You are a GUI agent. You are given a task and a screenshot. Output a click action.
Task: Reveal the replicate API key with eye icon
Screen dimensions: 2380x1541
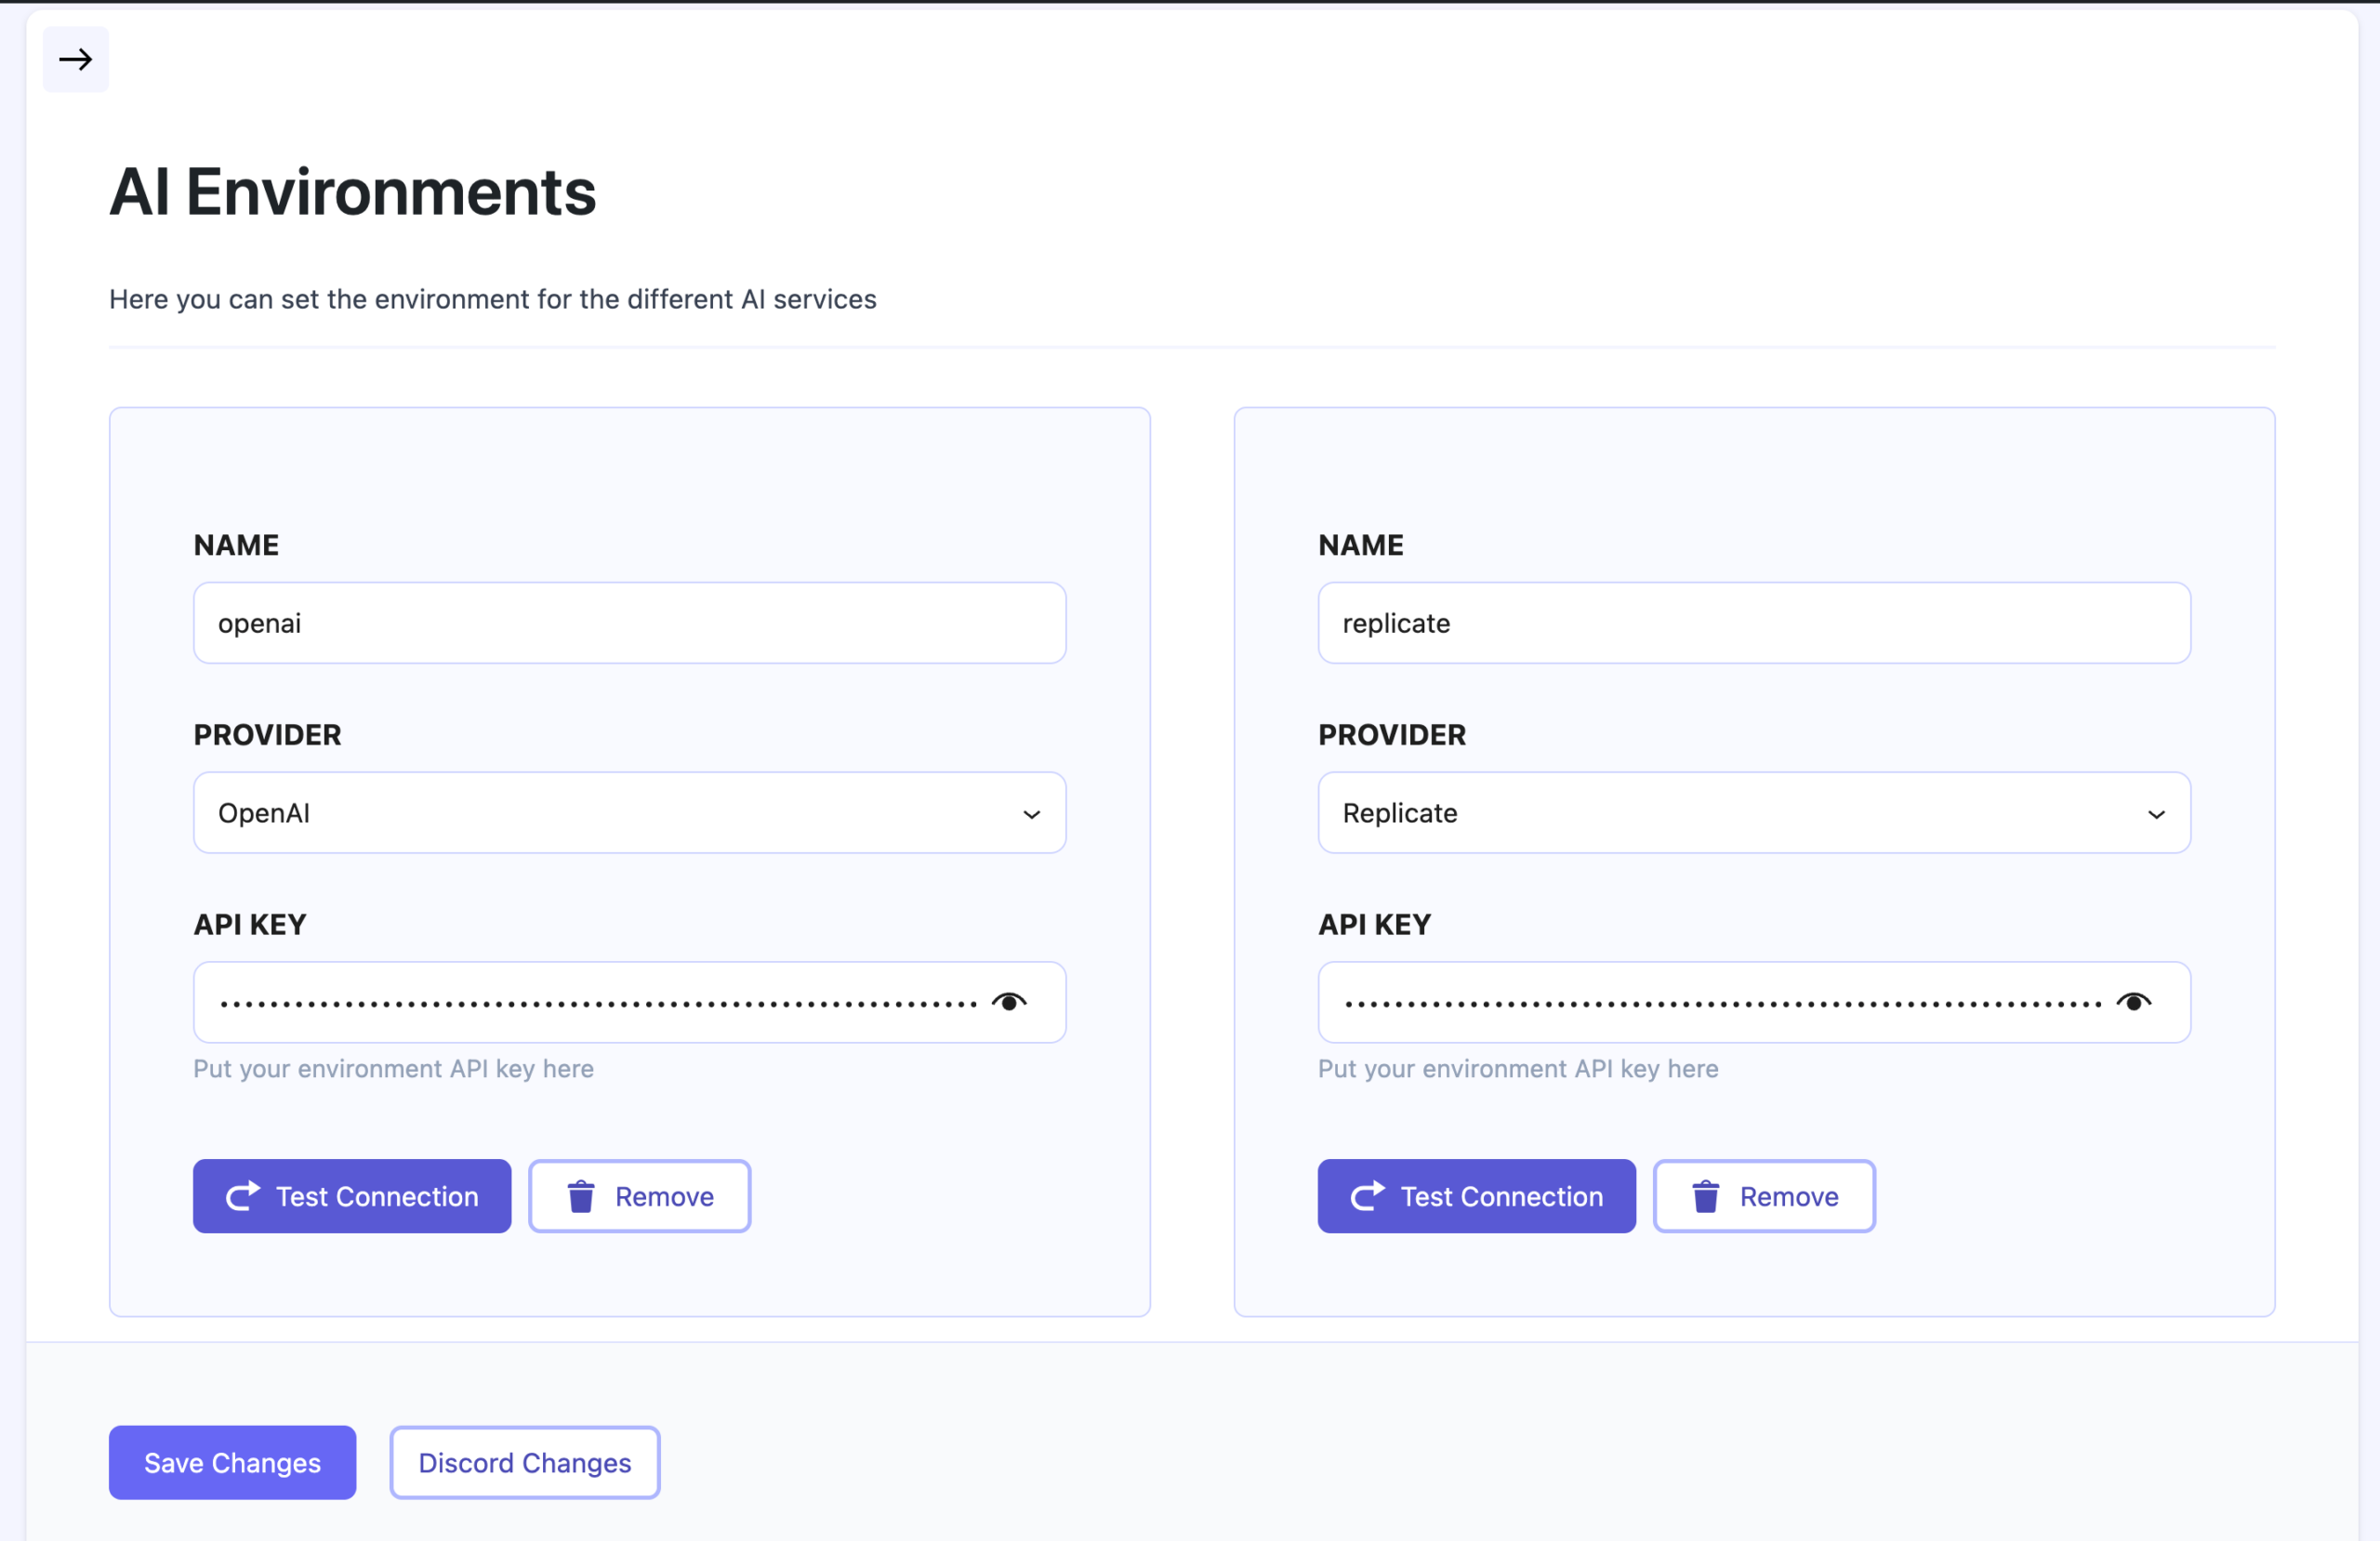pos(2133,1002)
